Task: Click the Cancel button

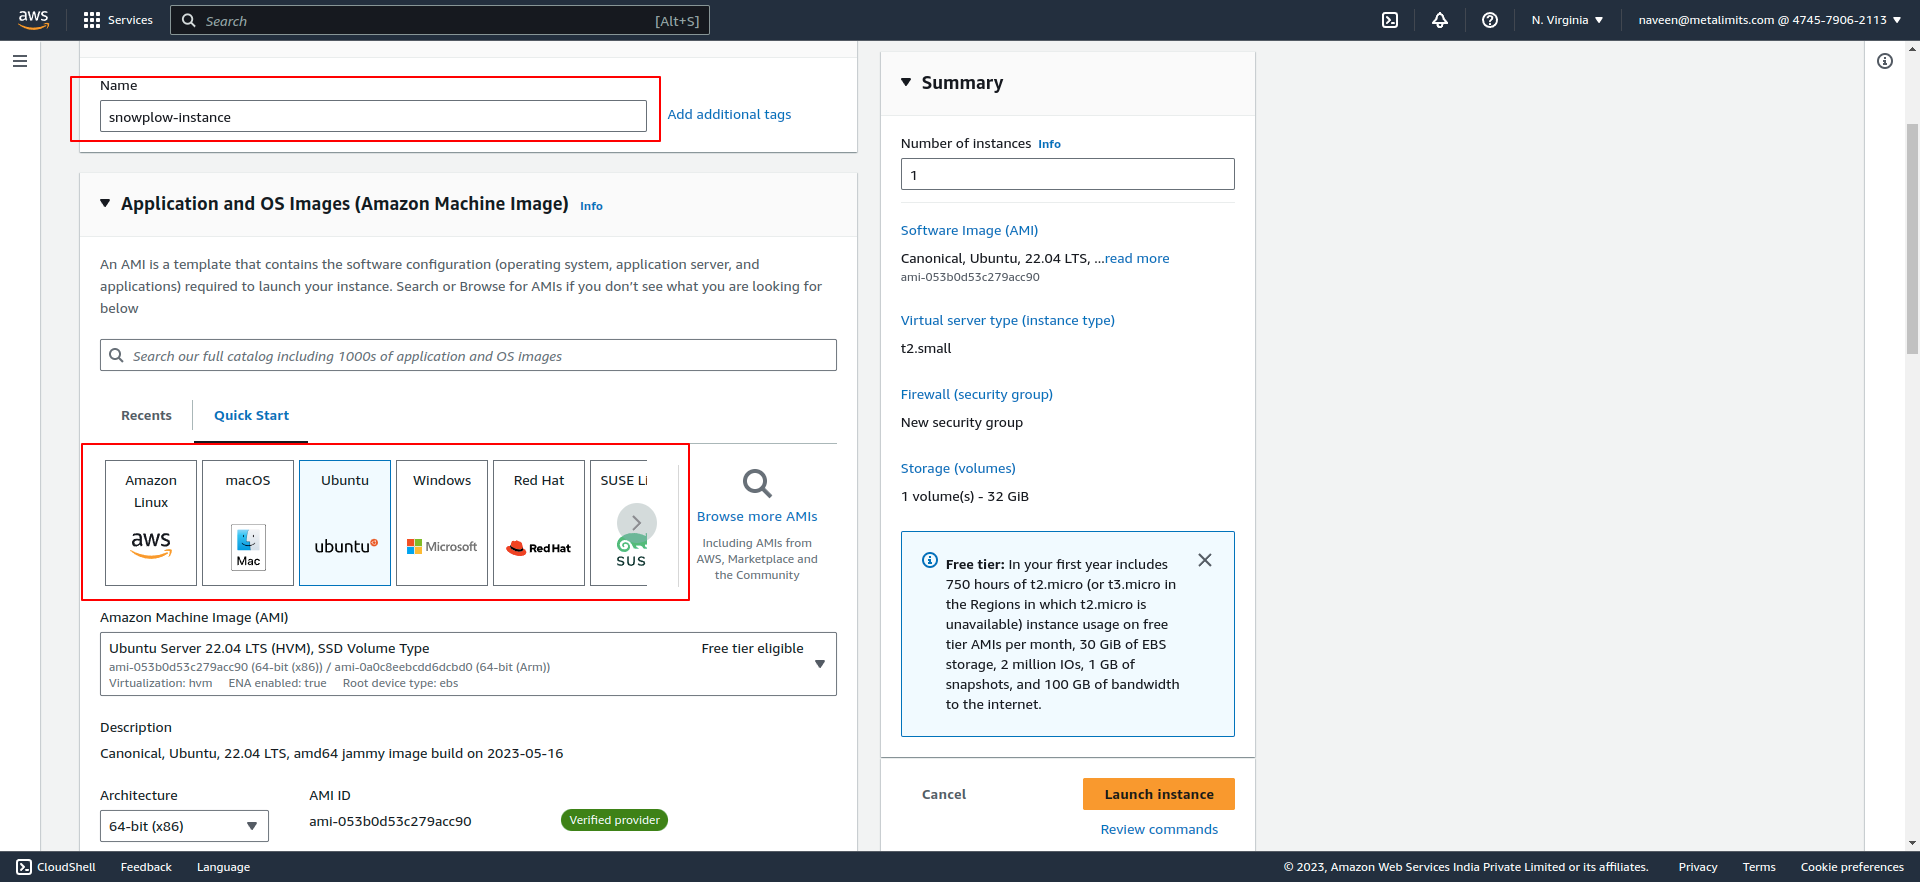Action: pos(944,794)
